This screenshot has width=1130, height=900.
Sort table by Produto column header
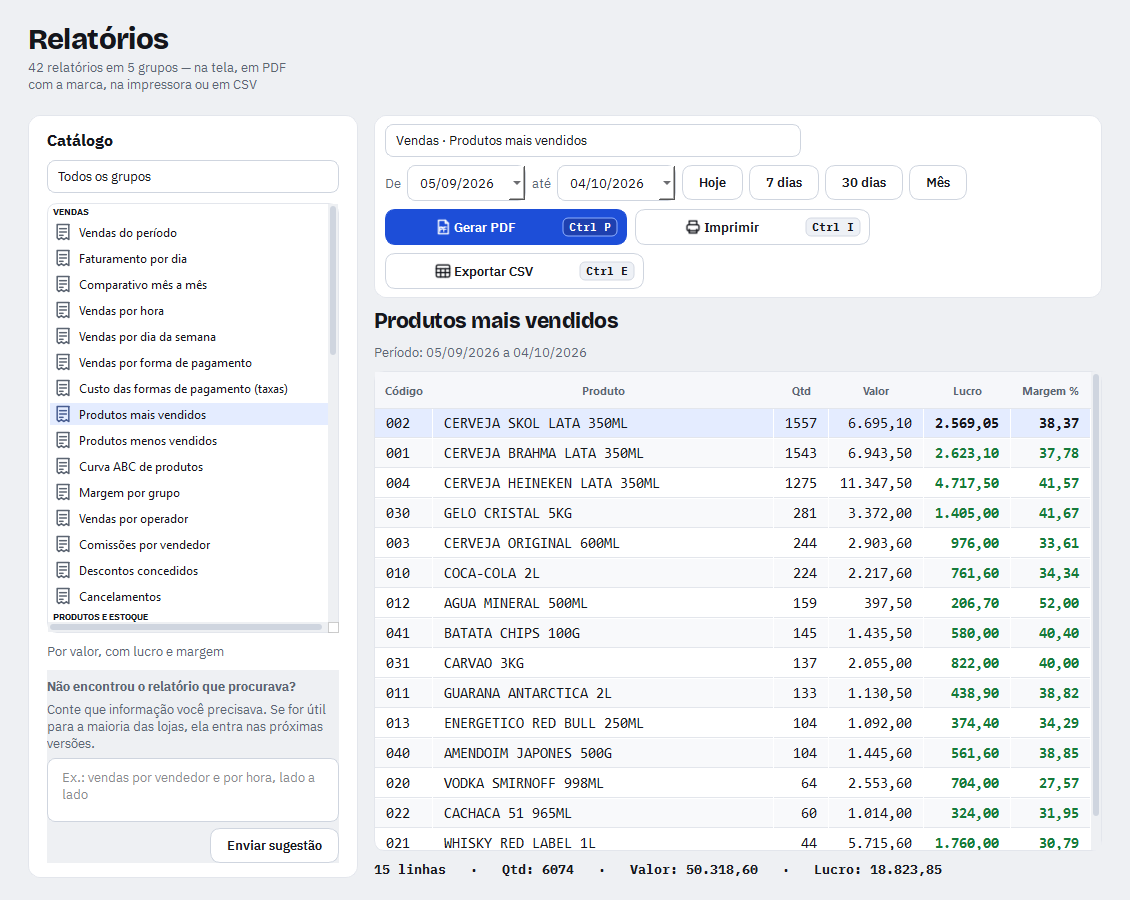[x=603, y=391]
